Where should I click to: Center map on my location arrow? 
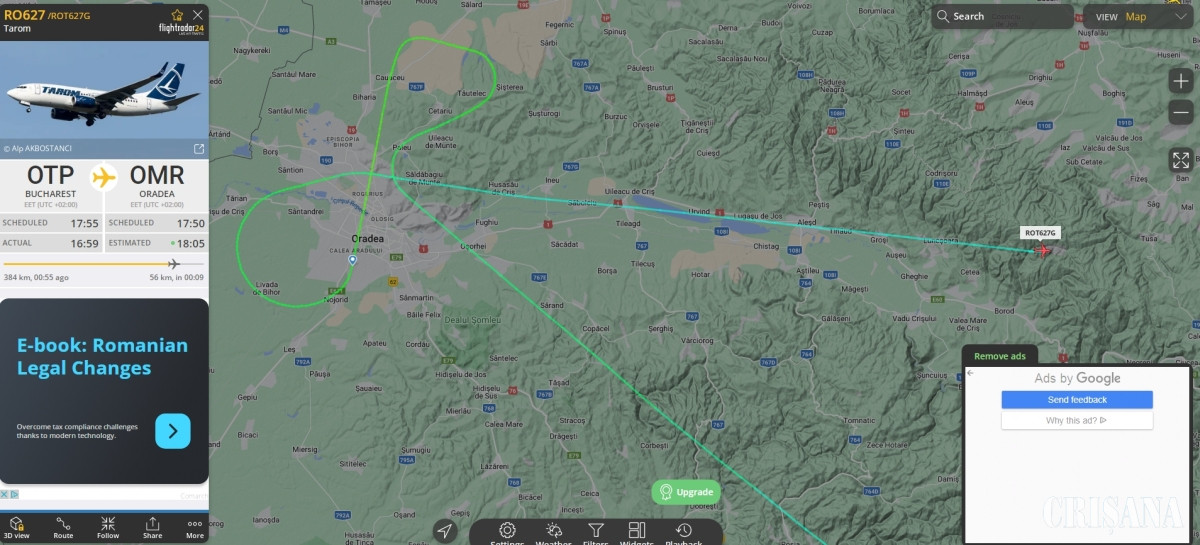coord(445,531)
